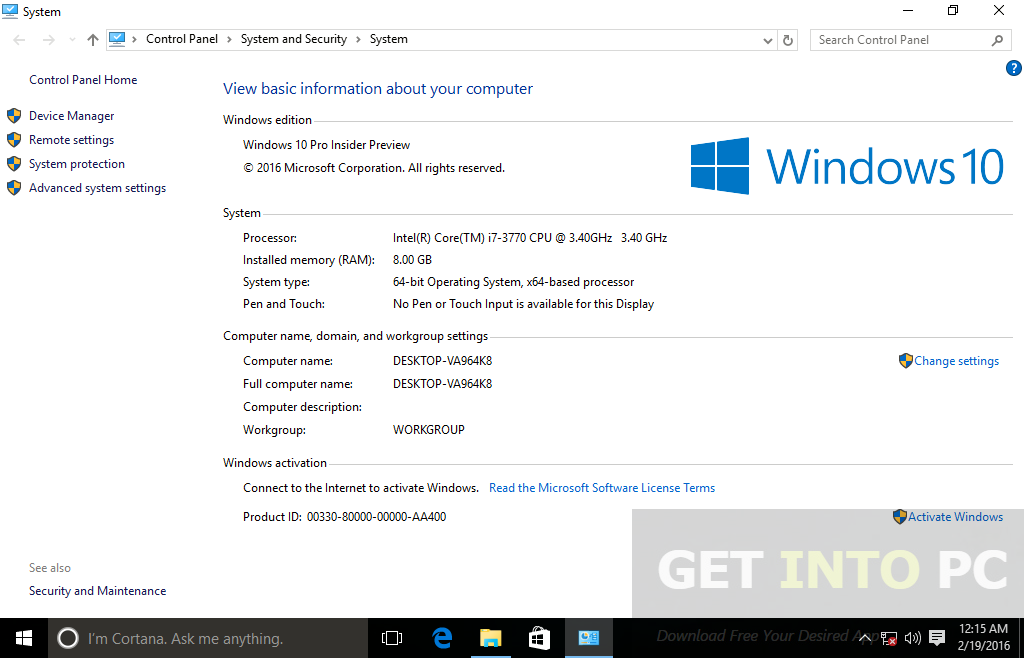1024x658 pixels.
Task: Select the System taskbar window icon
Action: [588, 638]
